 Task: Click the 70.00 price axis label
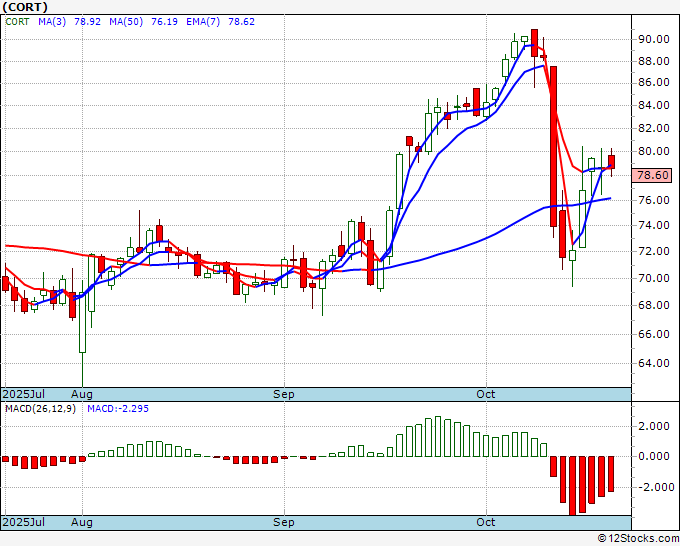pos(654,278)
